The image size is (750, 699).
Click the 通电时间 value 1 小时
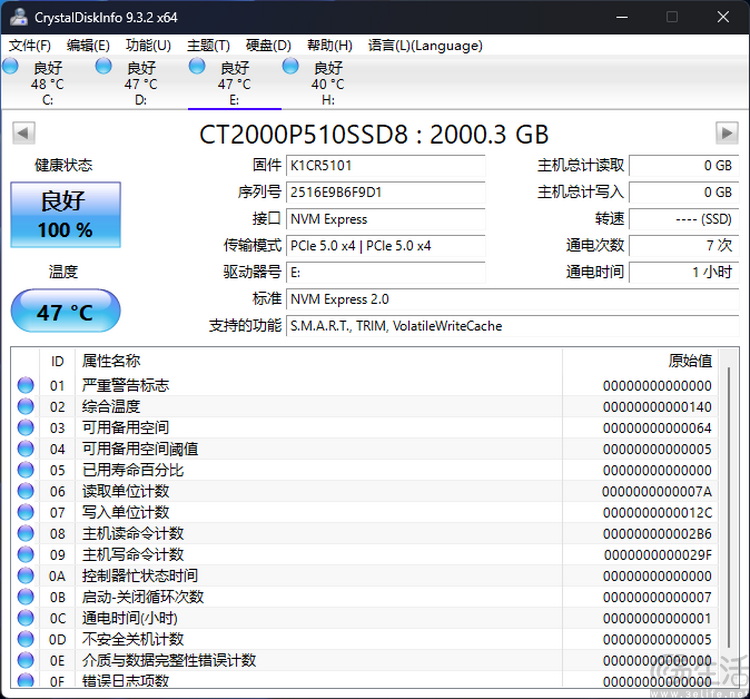pos(684,273)
